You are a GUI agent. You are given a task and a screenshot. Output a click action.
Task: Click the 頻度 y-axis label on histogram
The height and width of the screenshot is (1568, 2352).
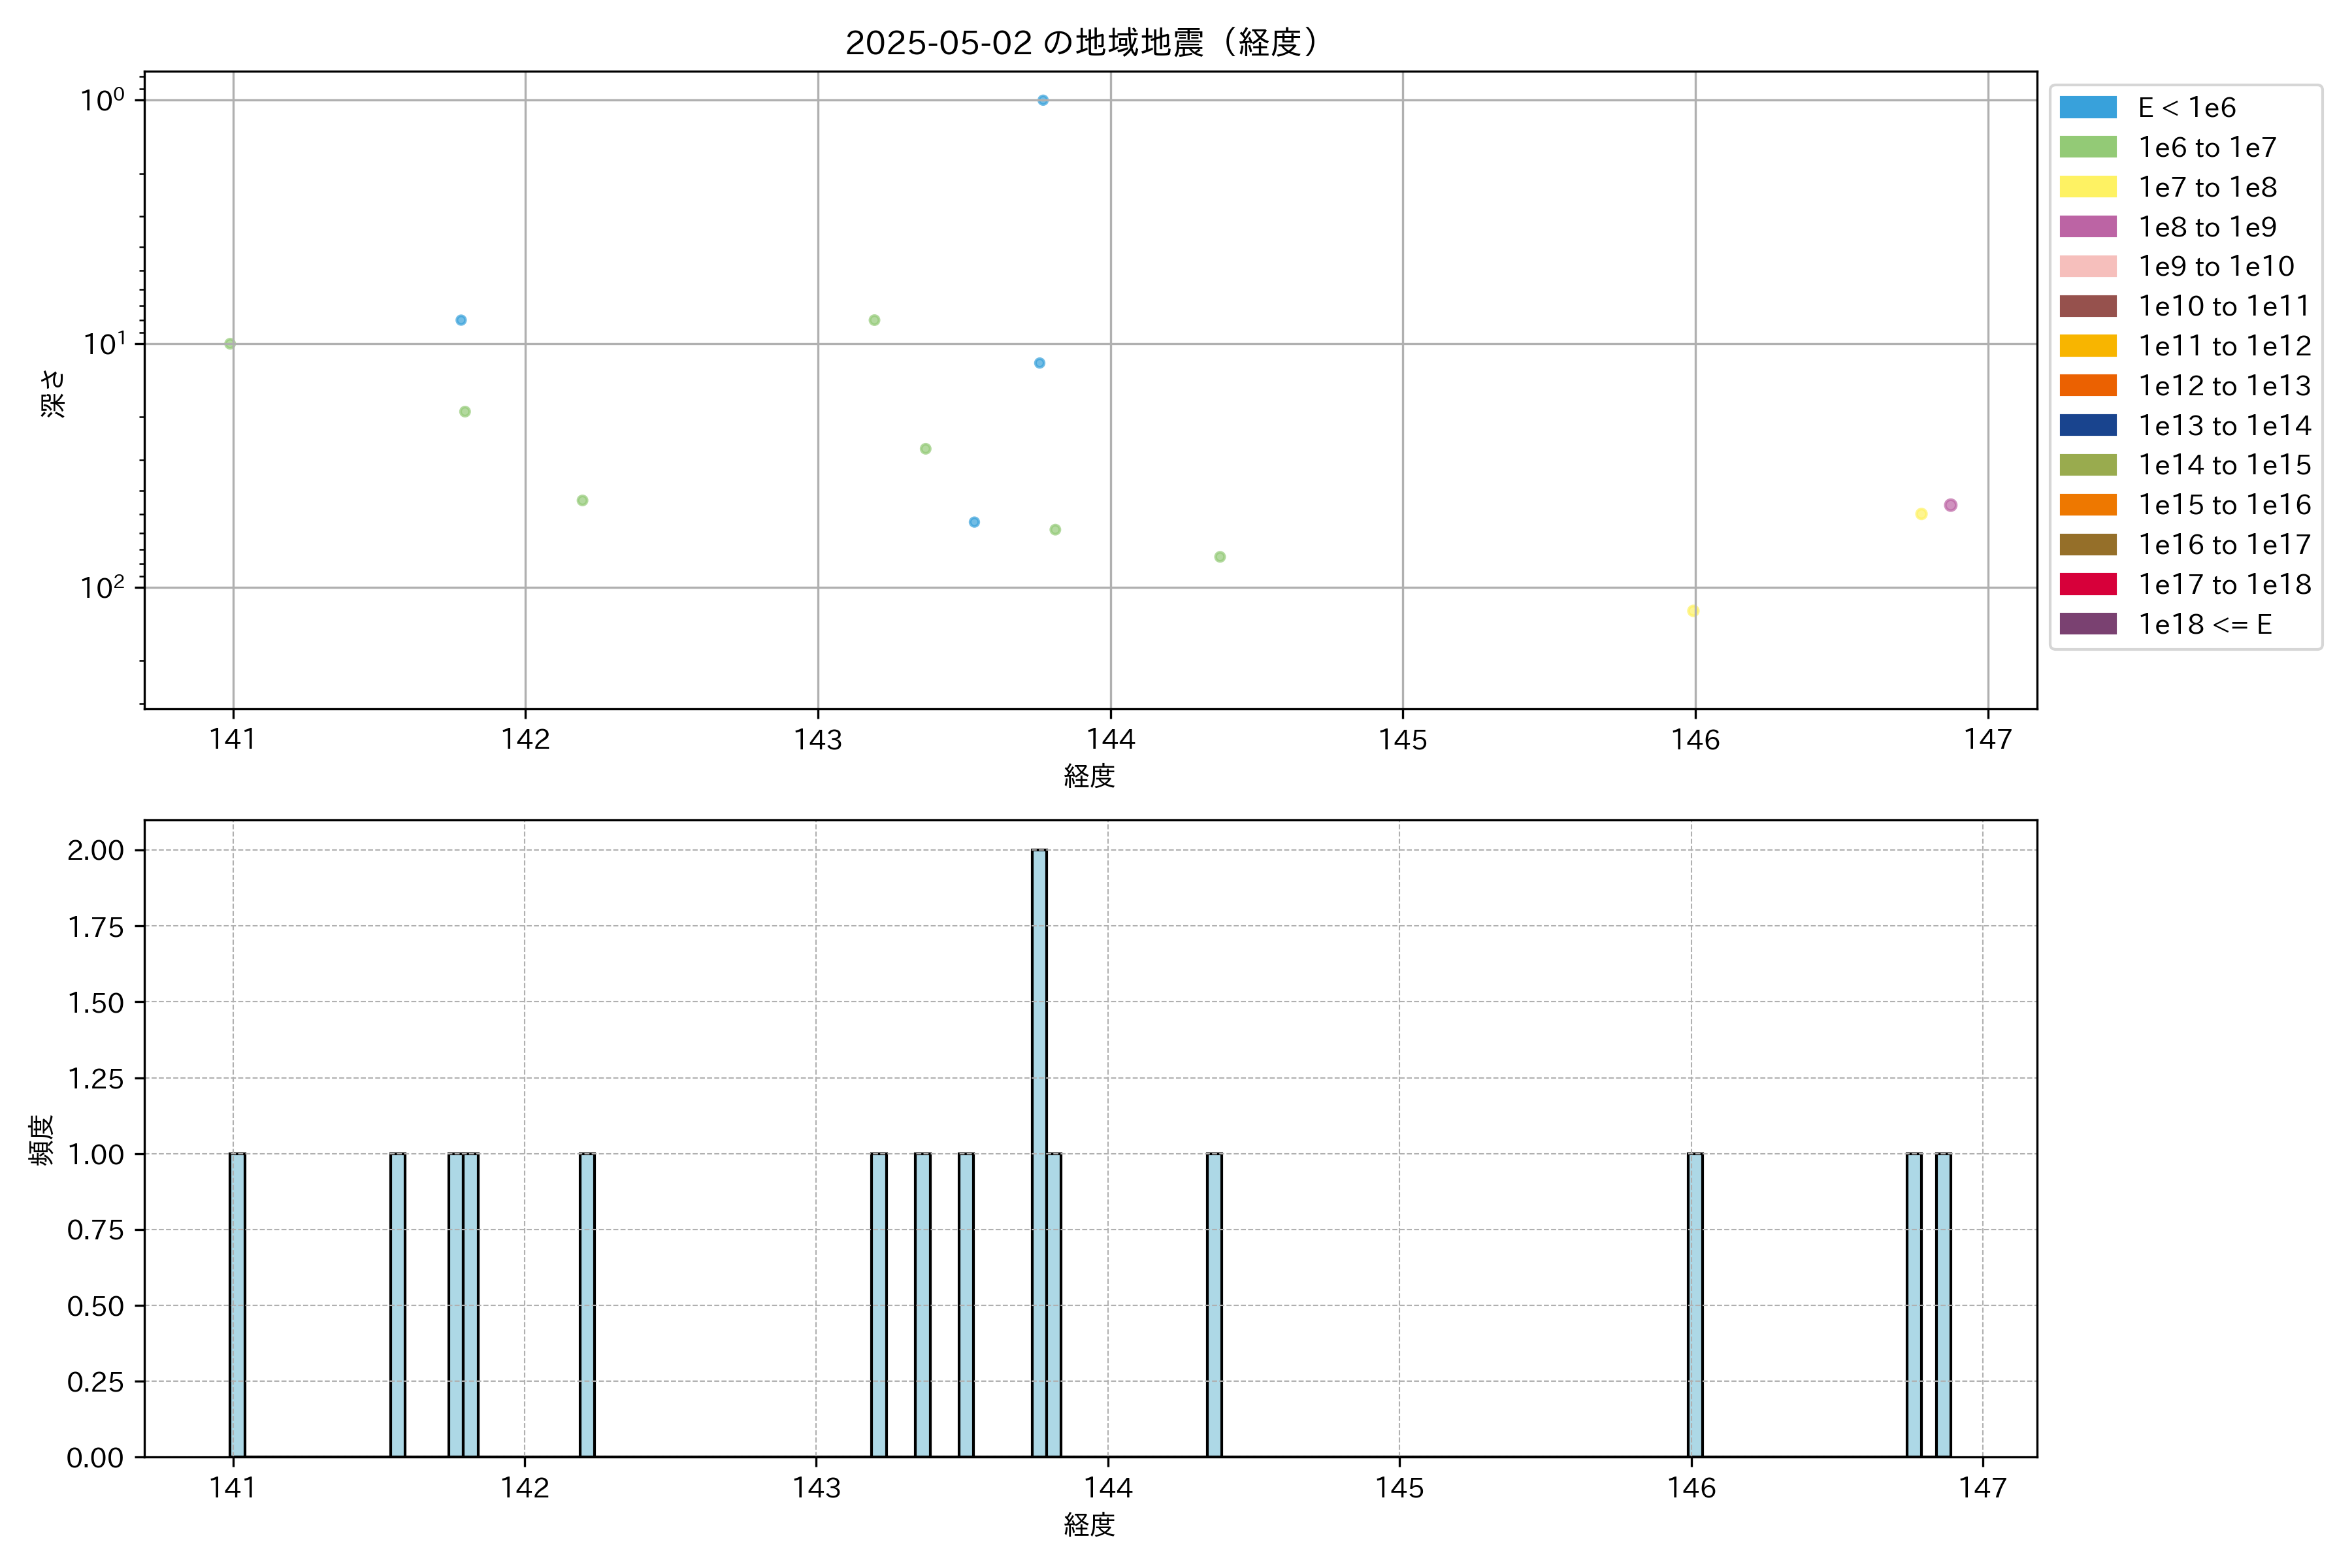41,1140
